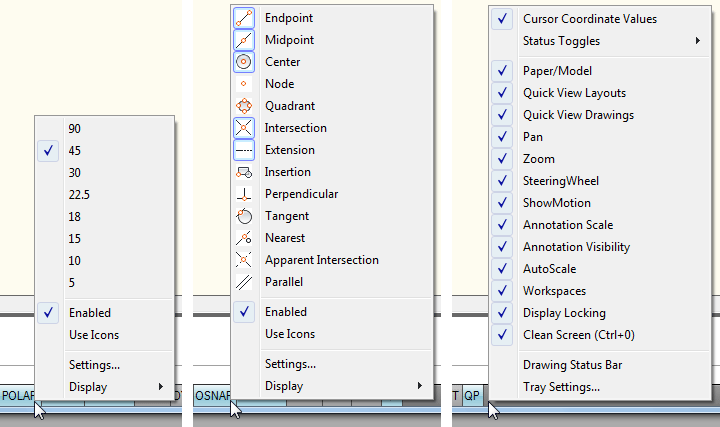Image resolution: width=720 pixels, height=427 pixels.
Task: Toggle the Intersection snap icon
Action: 244,128
